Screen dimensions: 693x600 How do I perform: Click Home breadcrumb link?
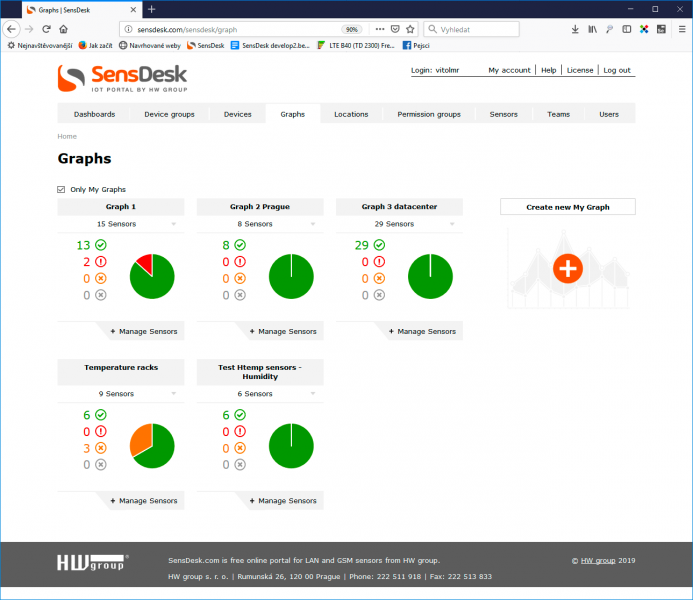tap(67, 137)
